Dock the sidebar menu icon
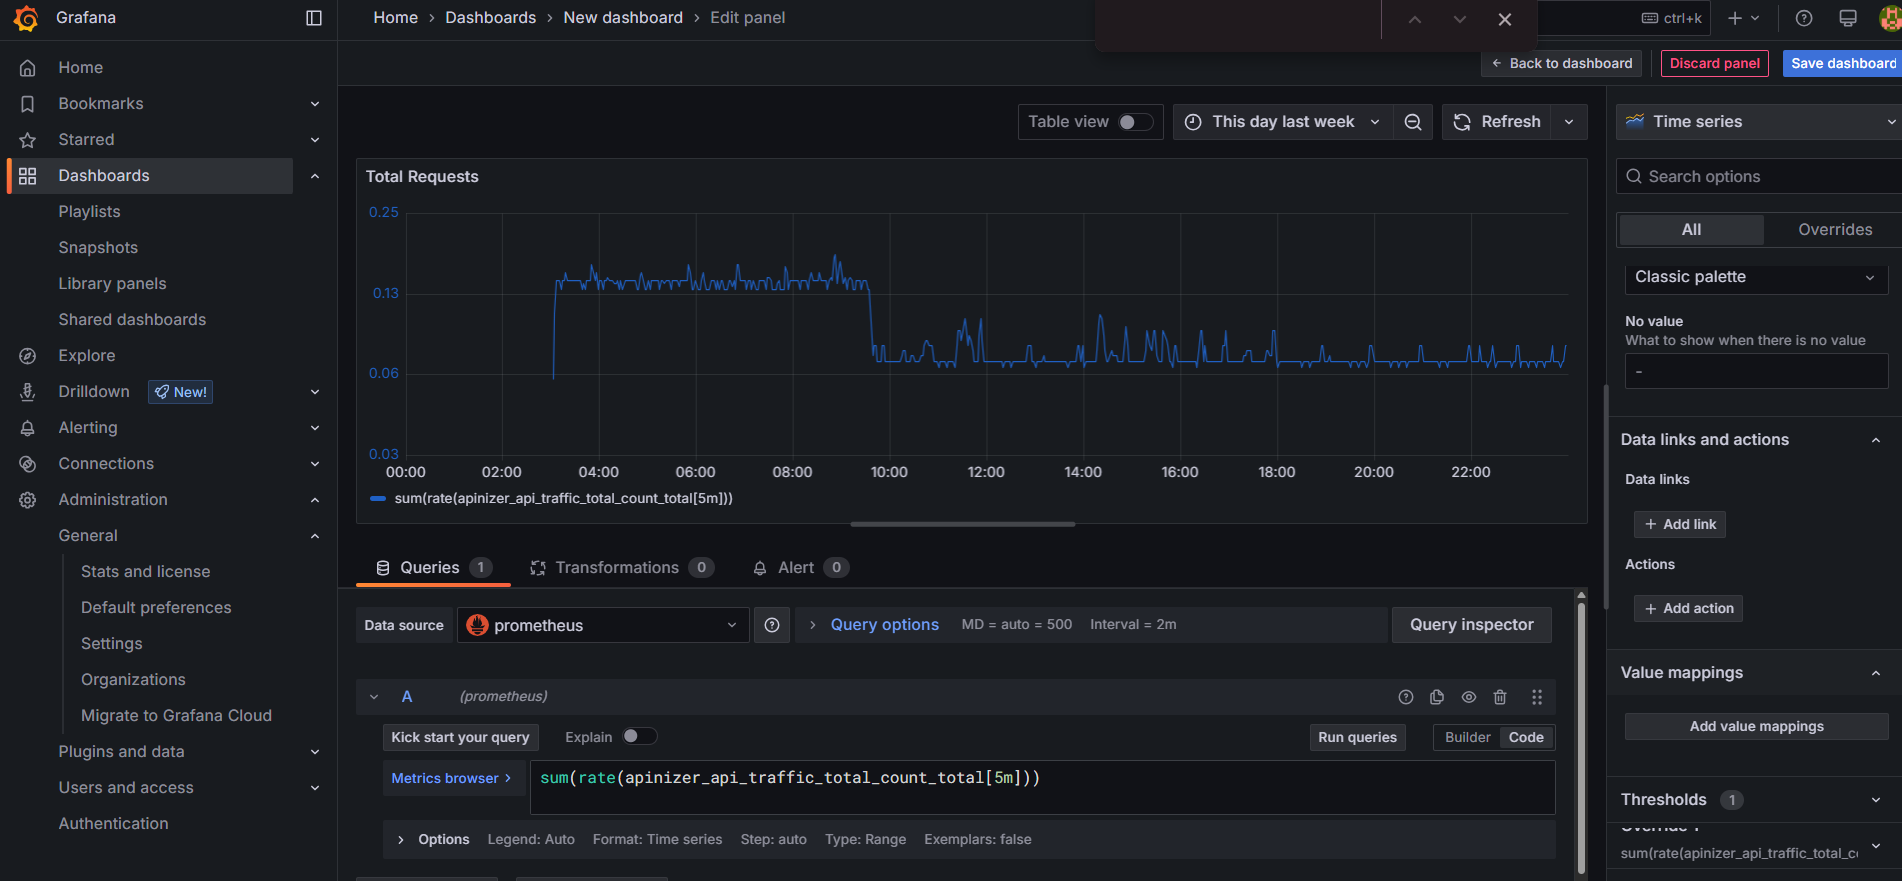Viewport: 1902px width, 881px height. click(x=314, y=18)
